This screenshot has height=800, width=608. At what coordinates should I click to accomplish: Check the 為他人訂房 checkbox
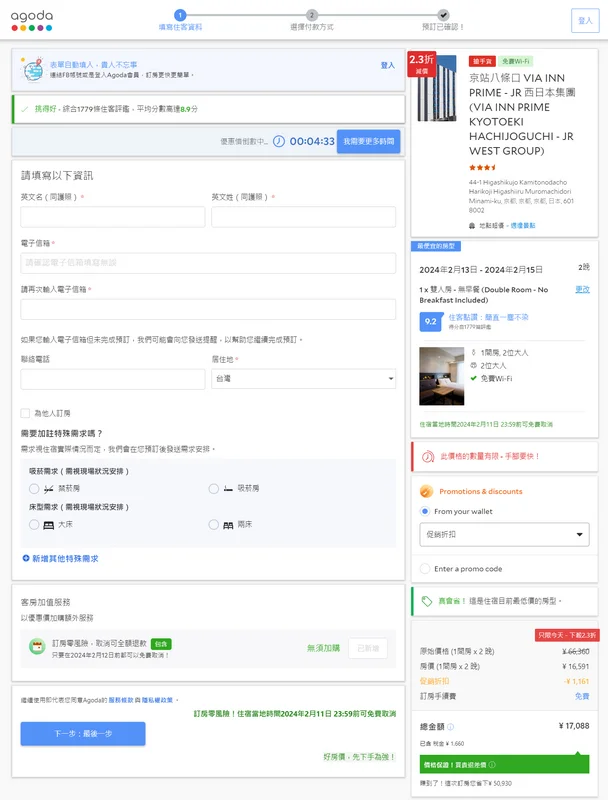tap(25, 413)
